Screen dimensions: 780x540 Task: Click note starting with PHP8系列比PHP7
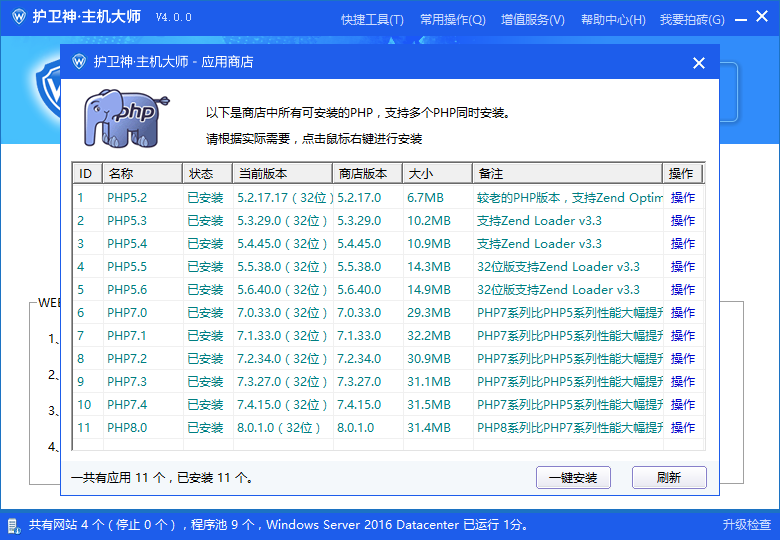[x=570, y=427]
